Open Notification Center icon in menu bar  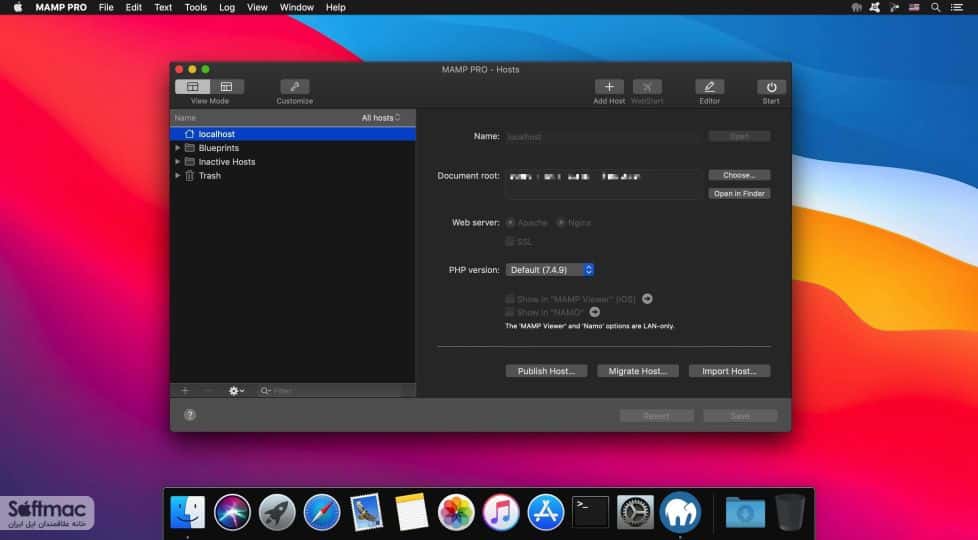(x=957, y=7)
